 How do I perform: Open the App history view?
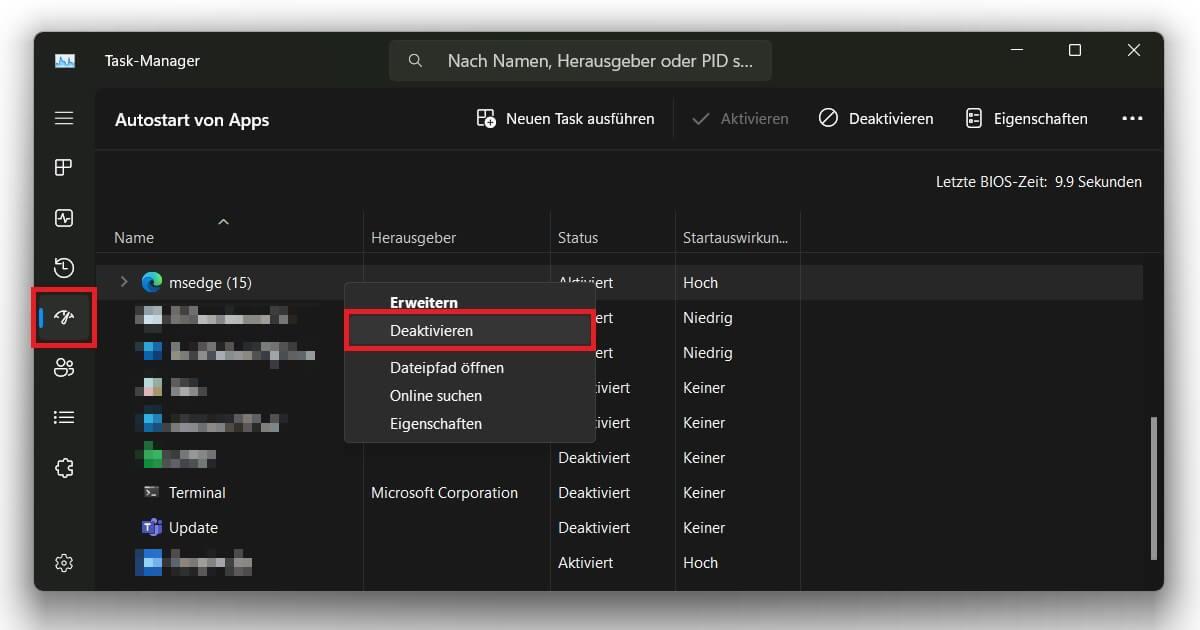pos(64,268)
